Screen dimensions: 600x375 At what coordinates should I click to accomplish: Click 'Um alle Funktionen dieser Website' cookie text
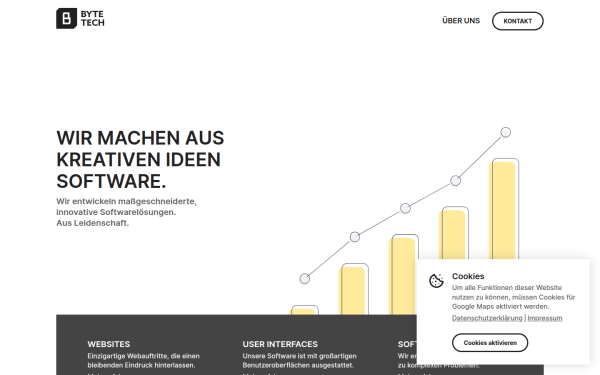click(x=513, y=297)
